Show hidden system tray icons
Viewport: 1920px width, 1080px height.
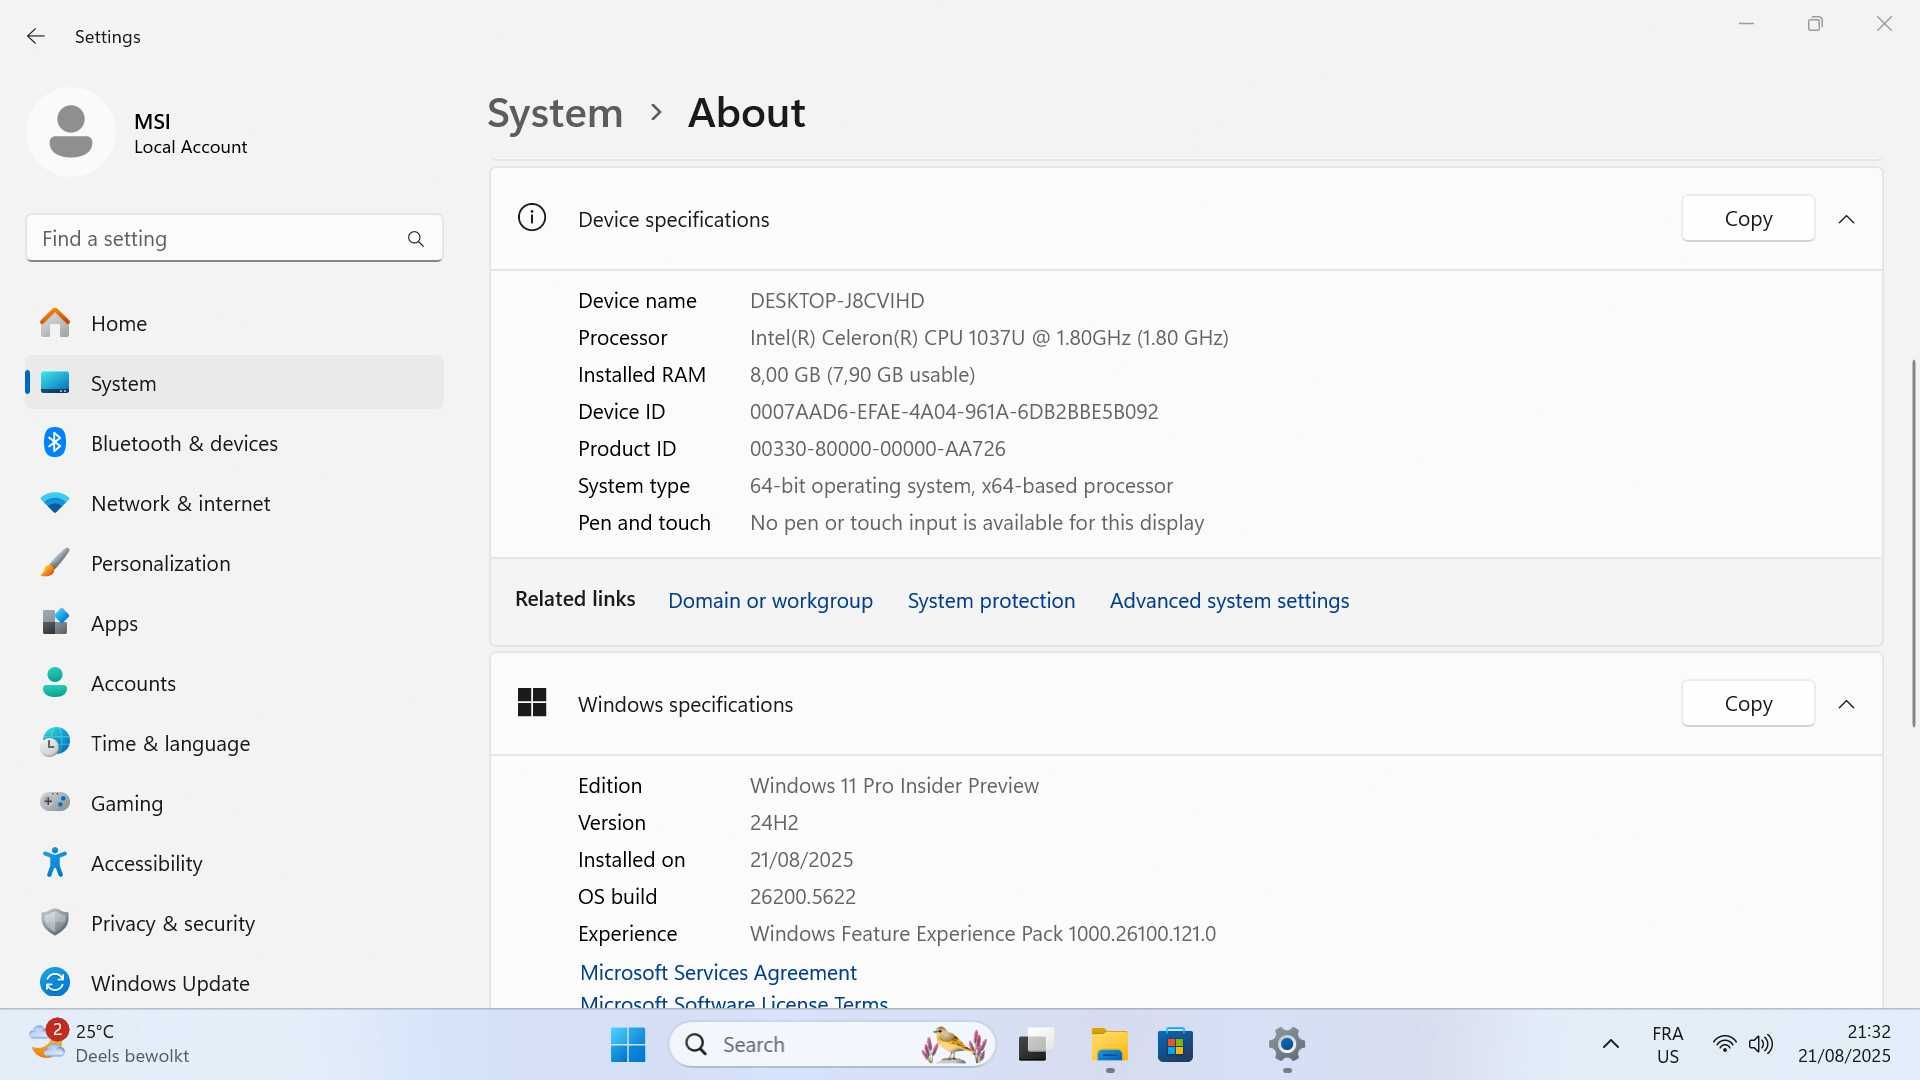pos(1610,1045)
